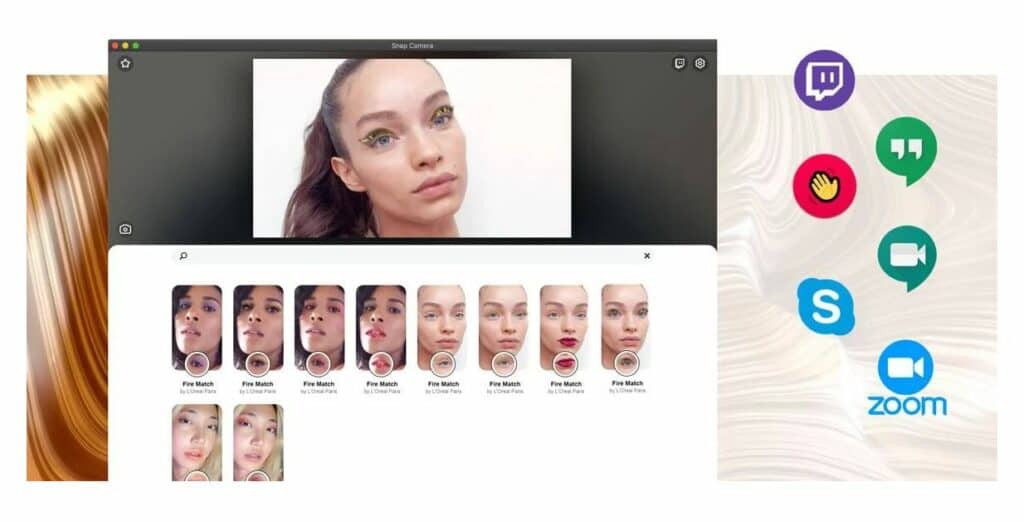Clear the search with the X icon
1024x521 pixels.
[x=647, y=256]
